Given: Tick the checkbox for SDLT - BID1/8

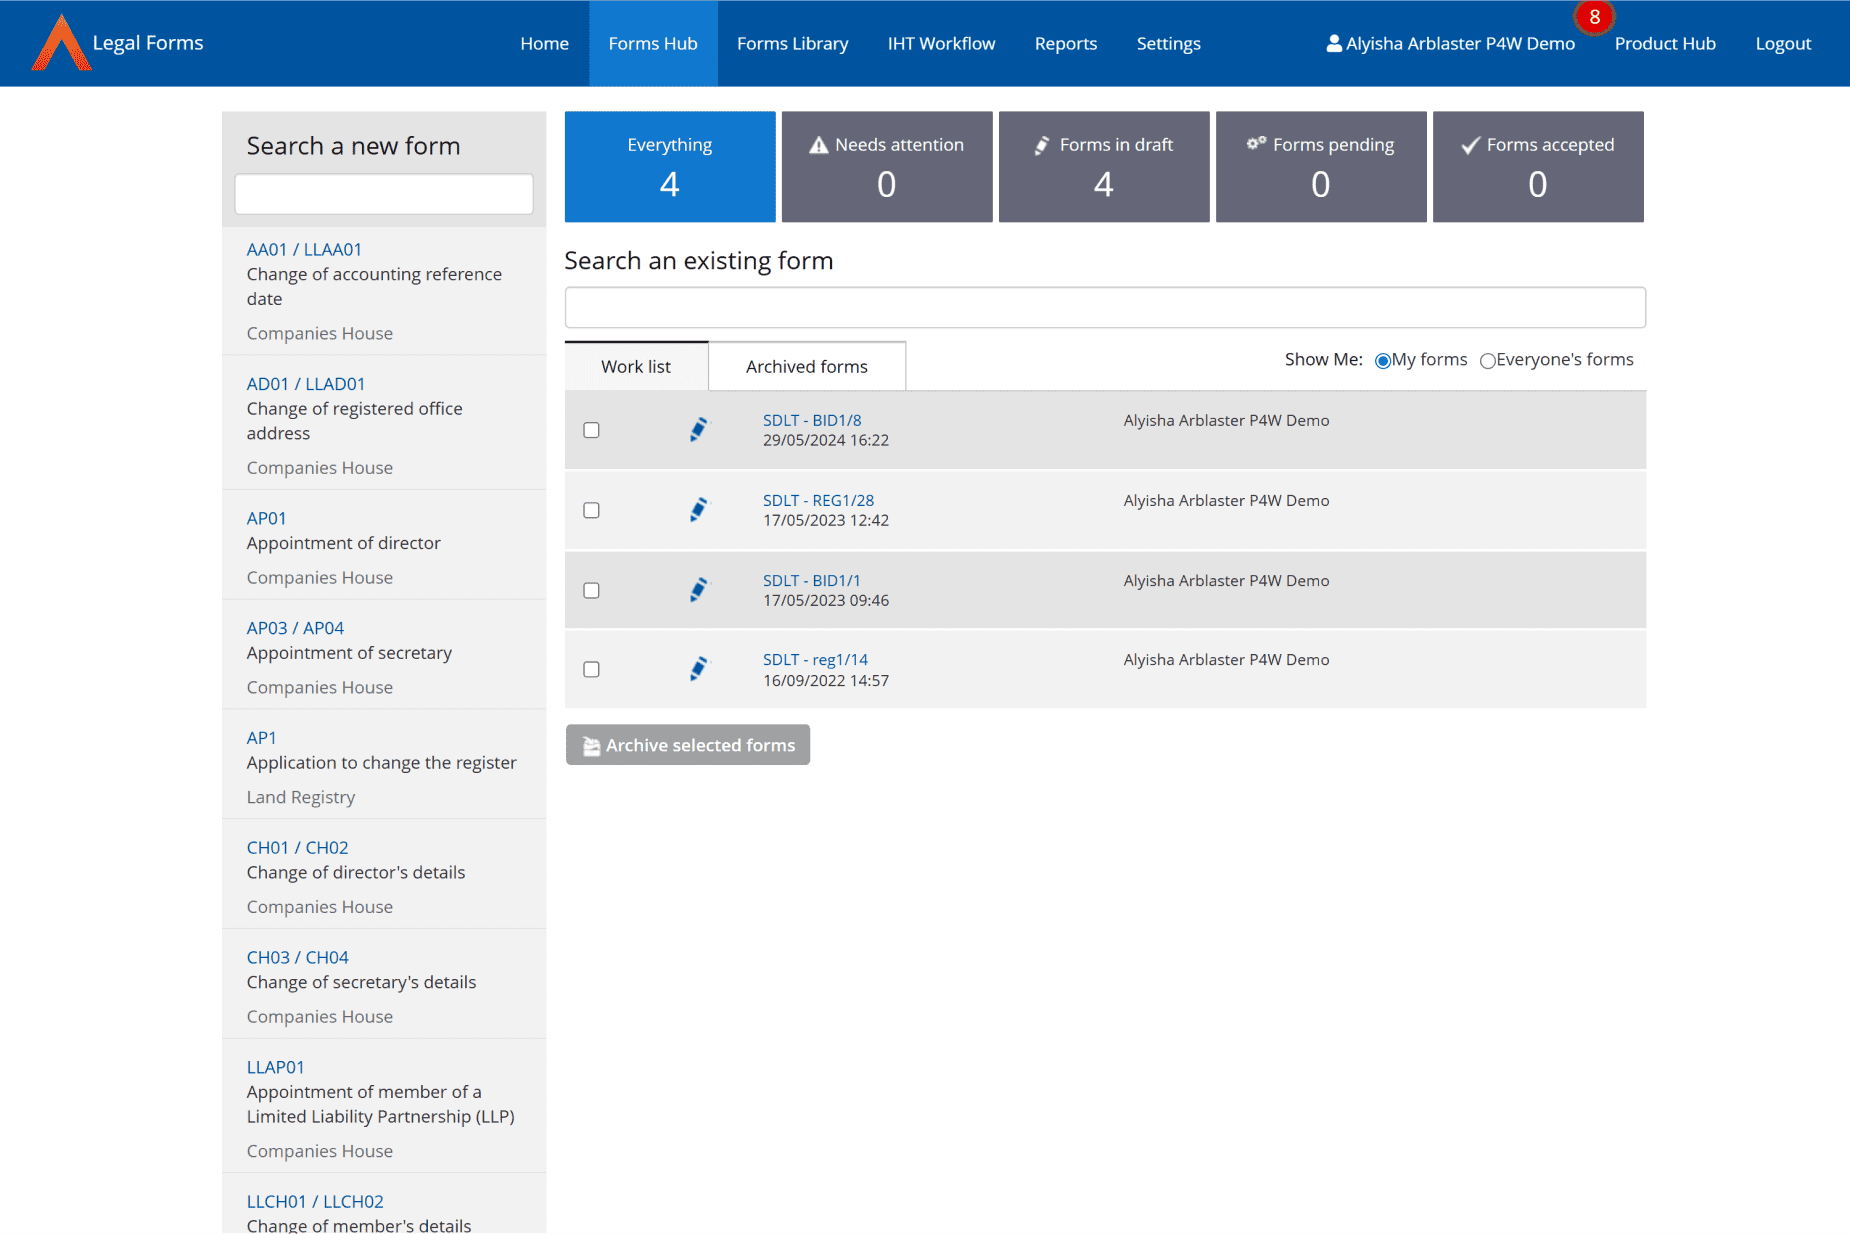Looking at the screenshot, I should (591, 429).
